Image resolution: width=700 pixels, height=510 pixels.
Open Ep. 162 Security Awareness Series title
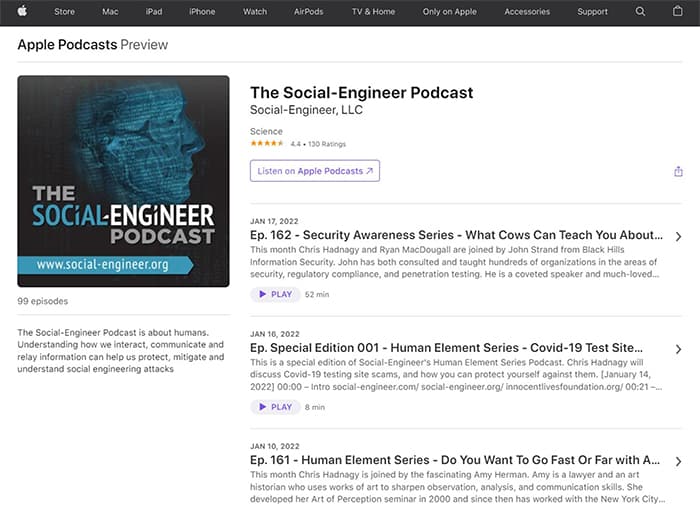click(456, 235)
